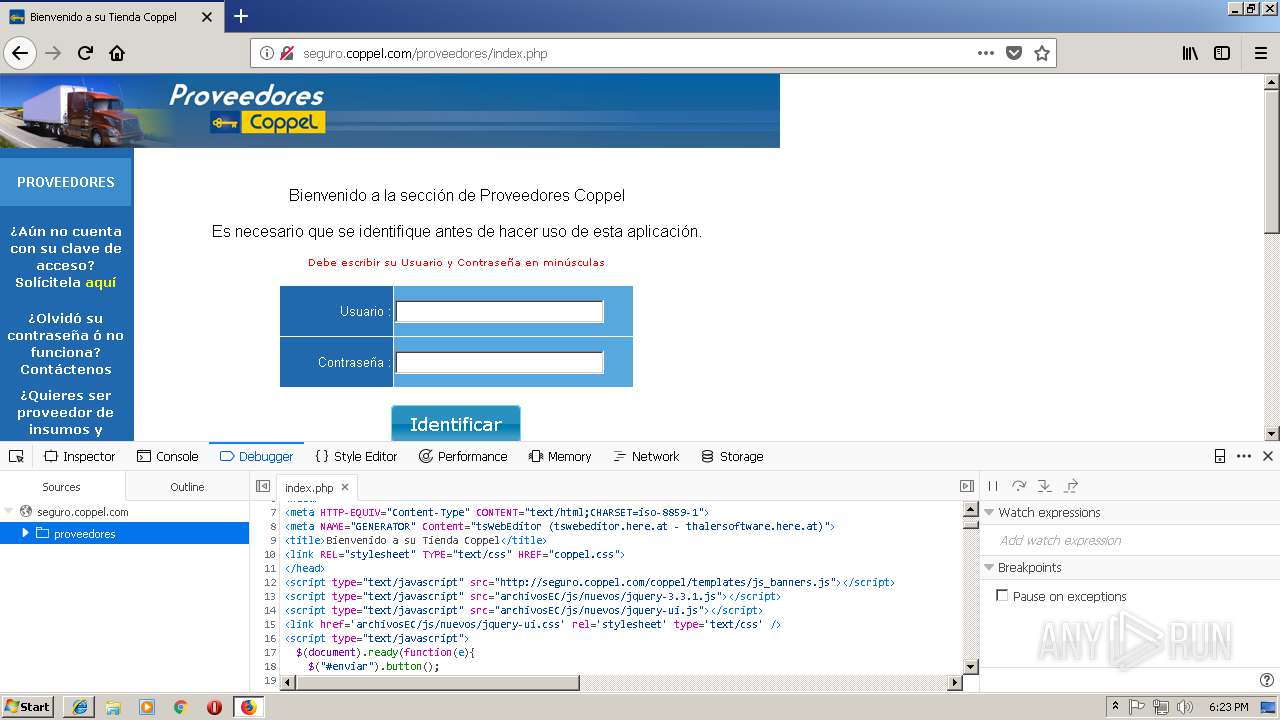
Task: Collapse Breakpoints section
Action: coord(989,567)
